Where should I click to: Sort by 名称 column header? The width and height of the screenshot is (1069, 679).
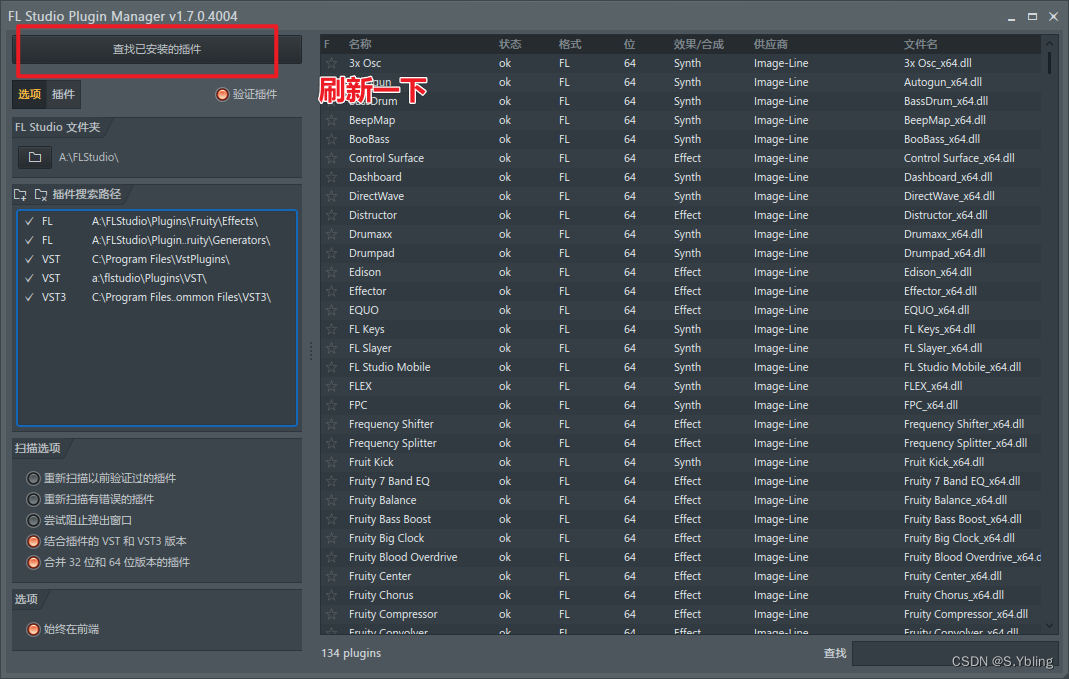[359, 44]
